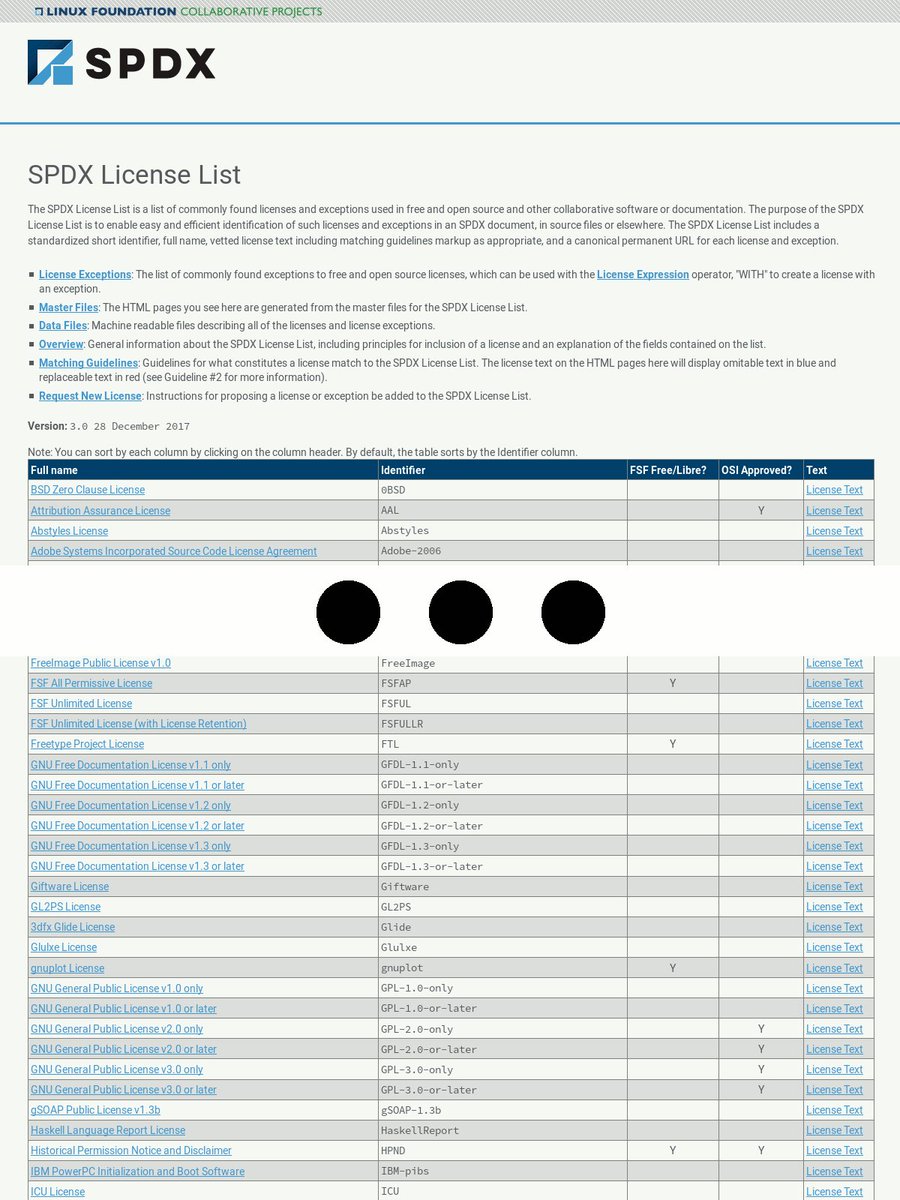Click the SPDX logo

coord(121,62)
